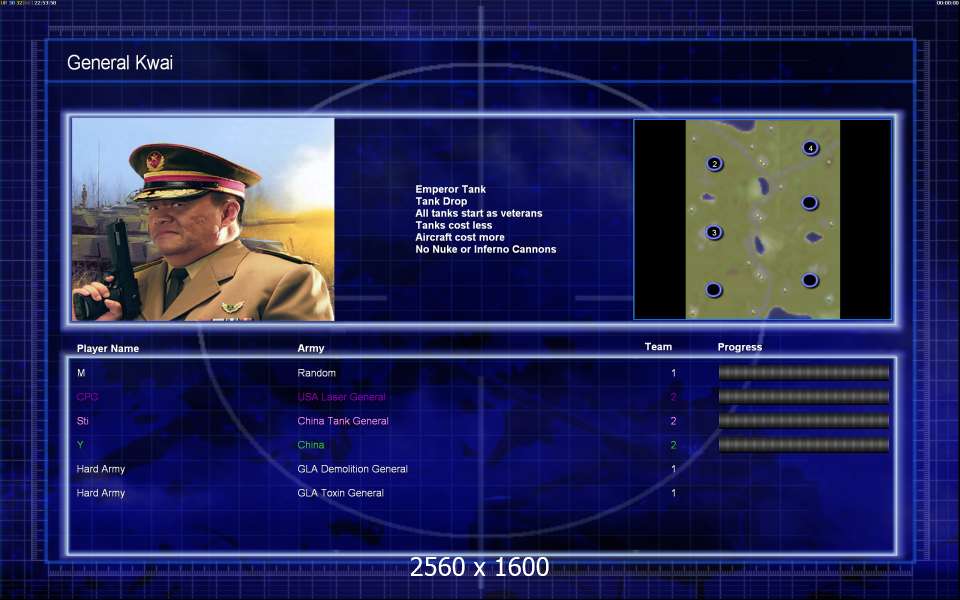This screenshot has width=960, height=600.
Task: Click team number 1 in GLA Toxin General row
Action: click(673, 493)
